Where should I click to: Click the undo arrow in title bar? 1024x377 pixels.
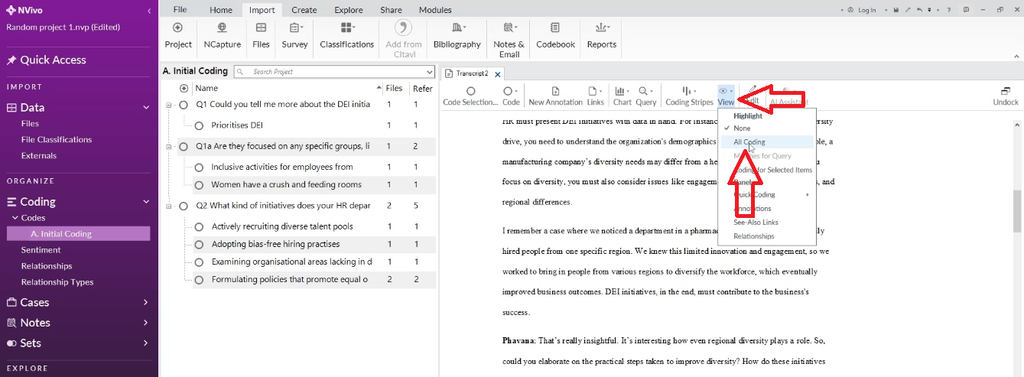pos(920,10)
